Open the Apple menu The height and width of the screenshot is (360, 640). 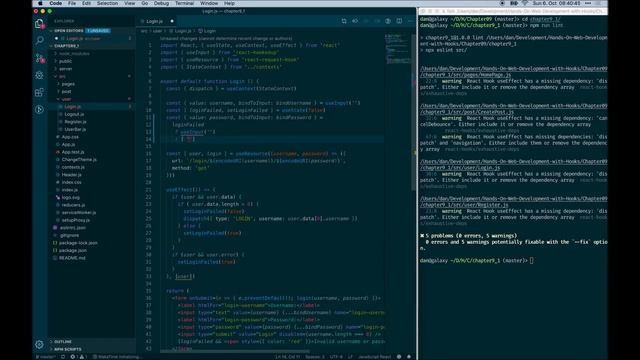40,3
